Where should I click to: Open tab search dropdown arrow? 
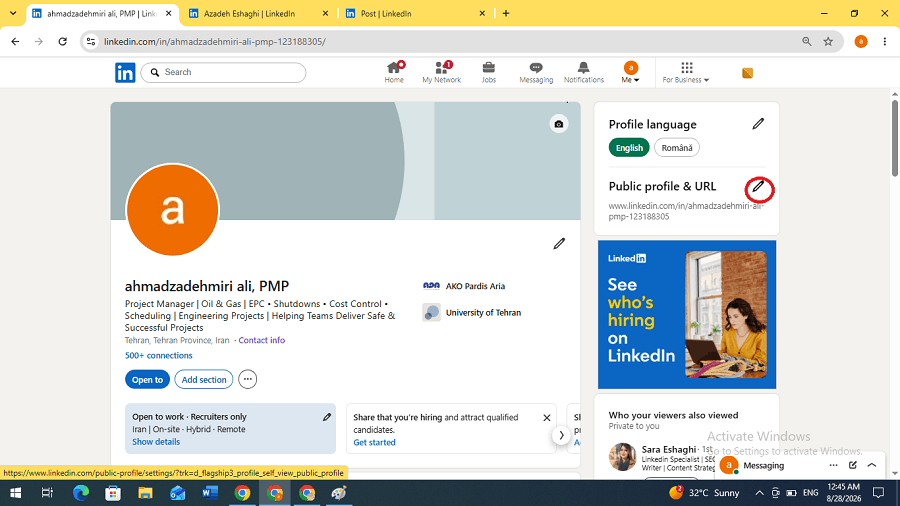tap(13, 13)
